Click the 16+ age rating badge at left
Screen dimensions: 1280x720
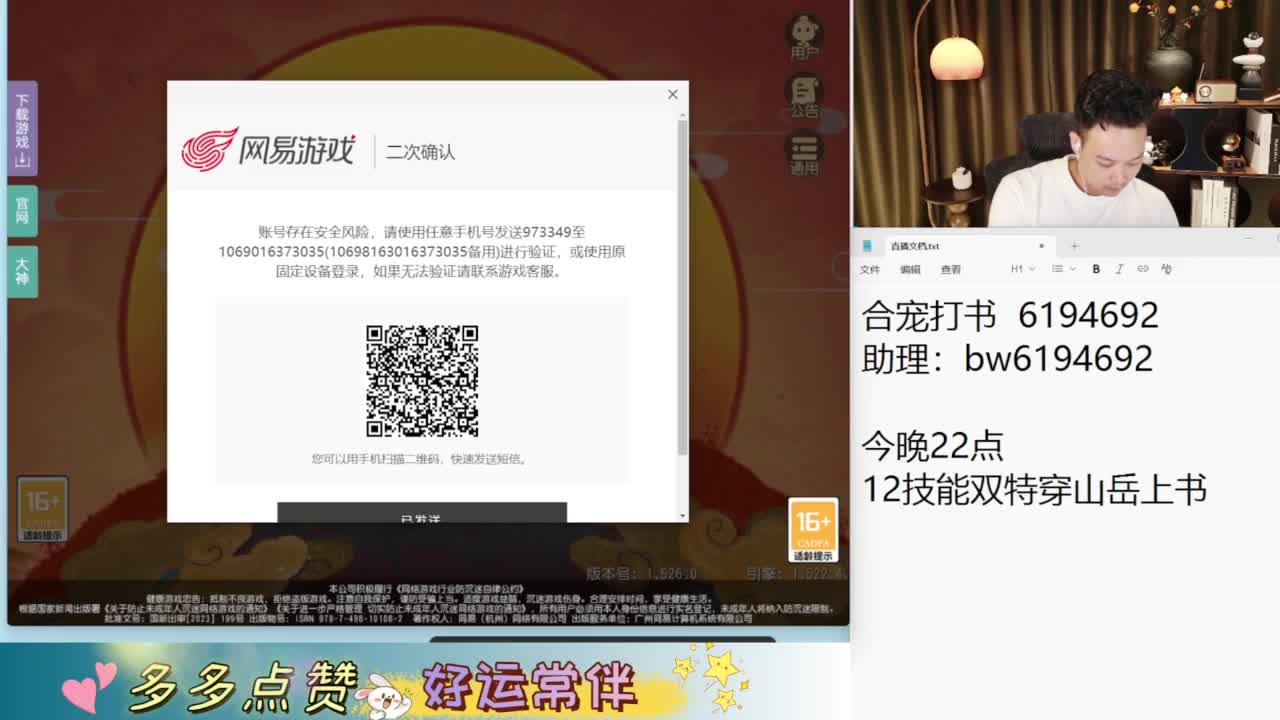[x=41, y=509]
